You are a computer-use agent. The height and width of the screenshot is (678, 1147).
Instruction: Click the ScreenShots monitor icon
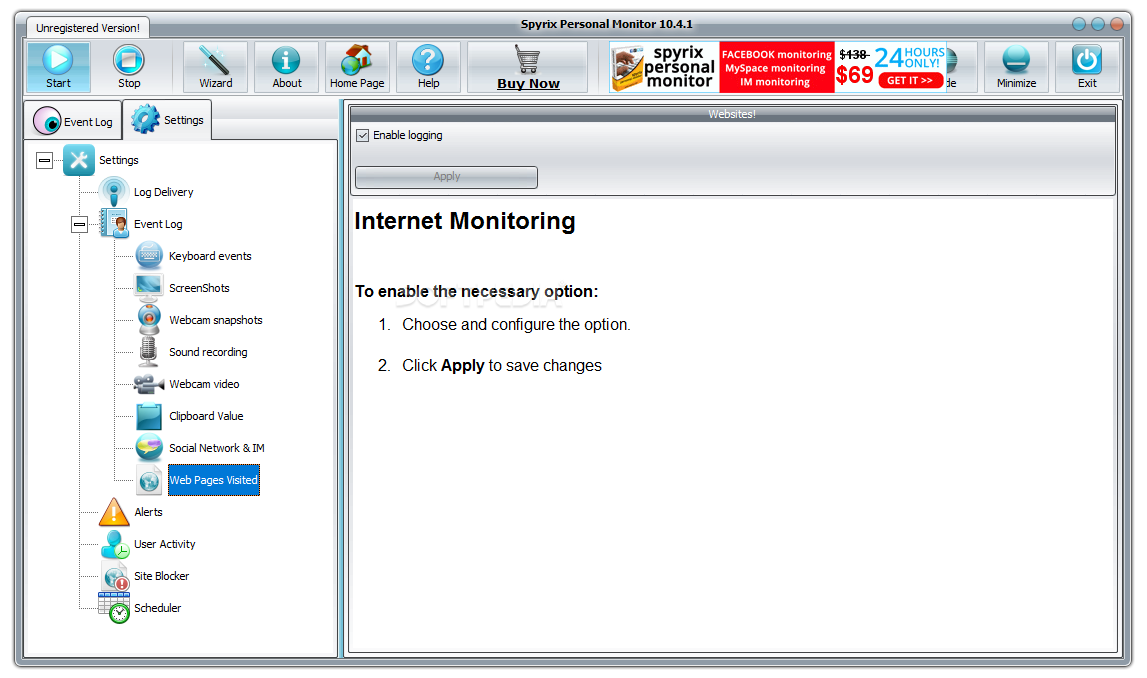point(149,288)
